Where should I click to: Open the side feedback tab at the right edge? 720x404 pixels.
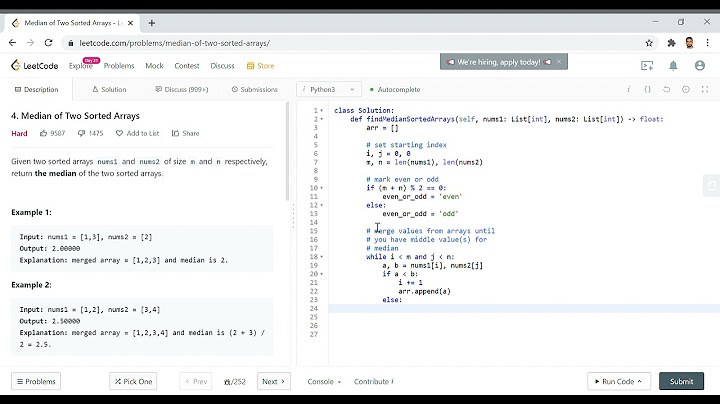click(711, 185)
